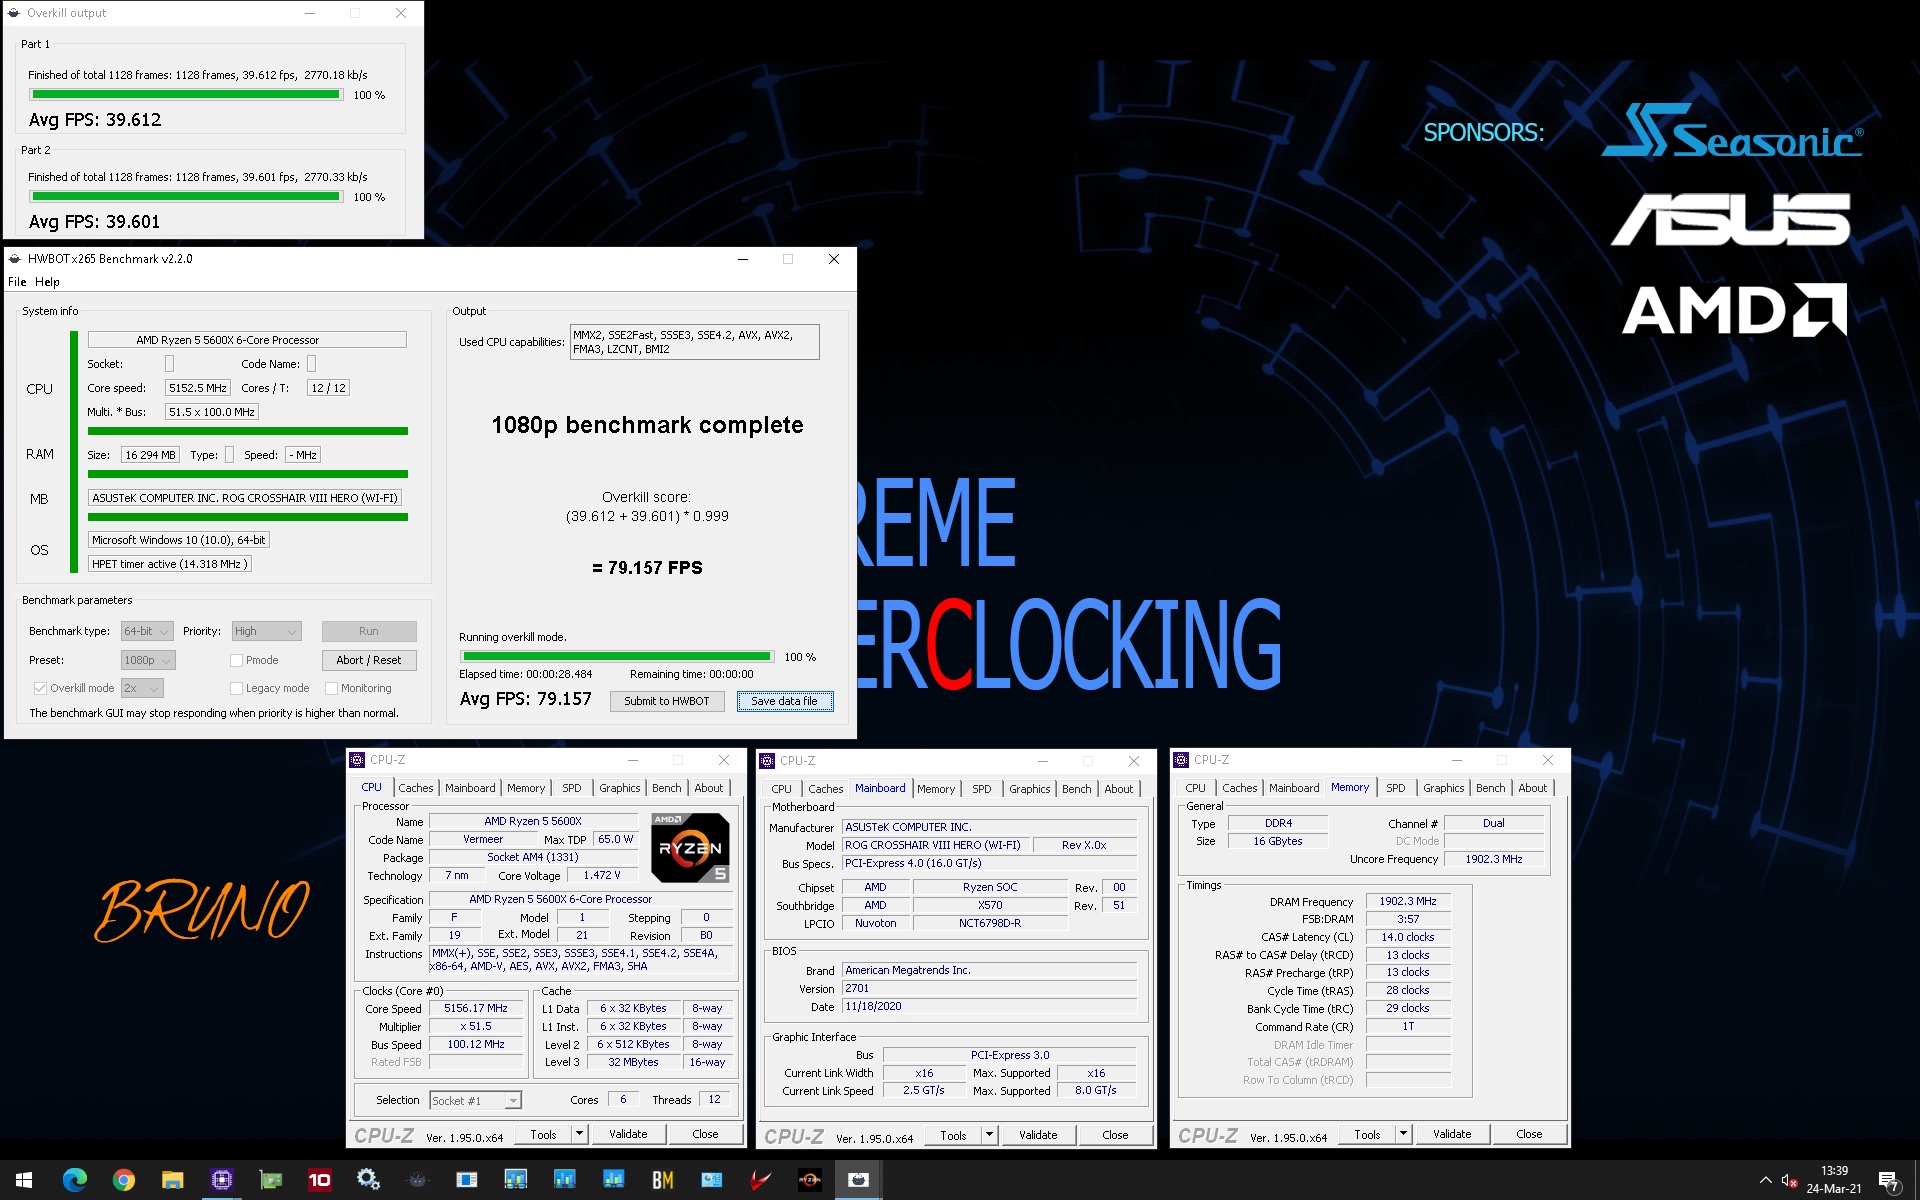
Task: Click Submit to HWBOT
Action: (667, 701)
